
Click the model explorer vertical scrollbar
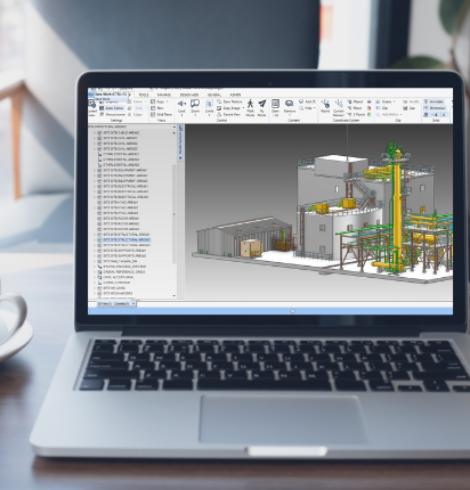point(174,213)
